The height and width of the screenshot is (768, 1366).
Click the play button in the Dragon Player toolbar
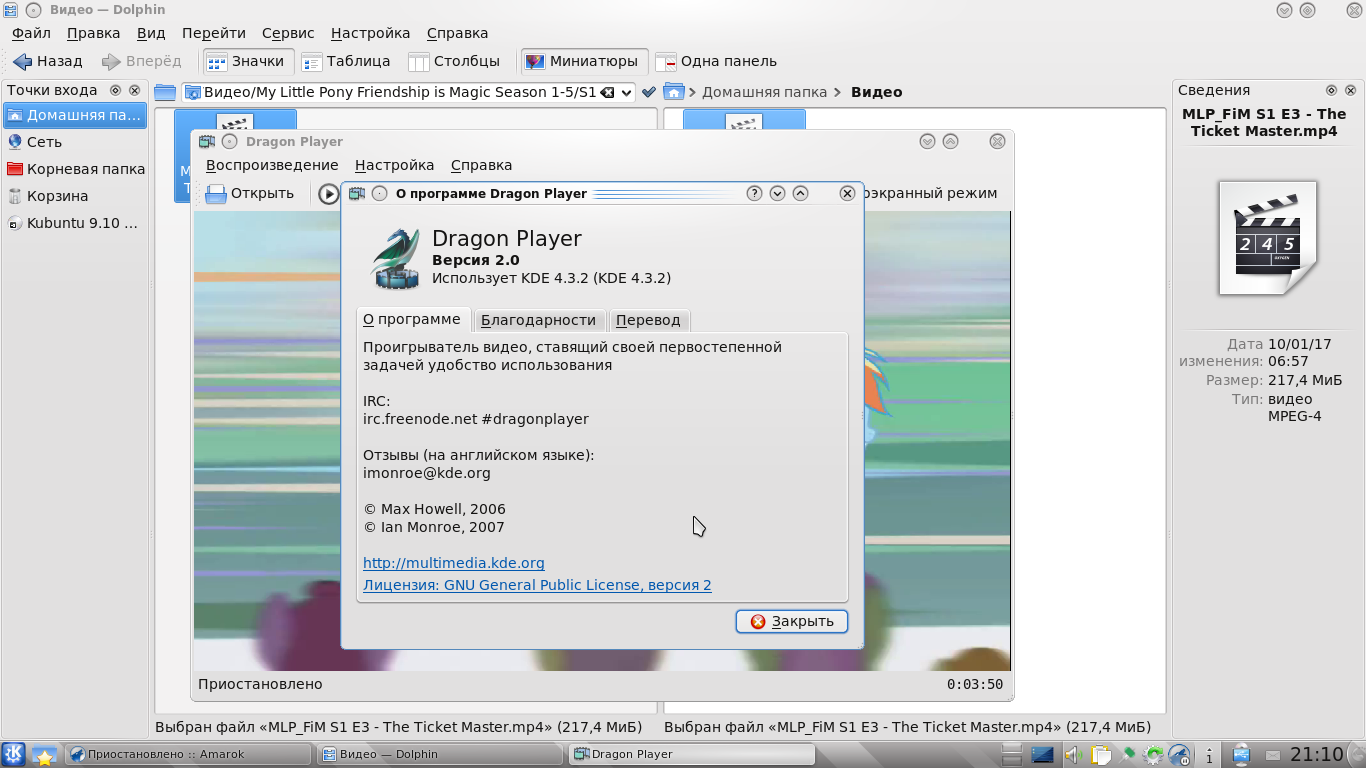(328, 193)
